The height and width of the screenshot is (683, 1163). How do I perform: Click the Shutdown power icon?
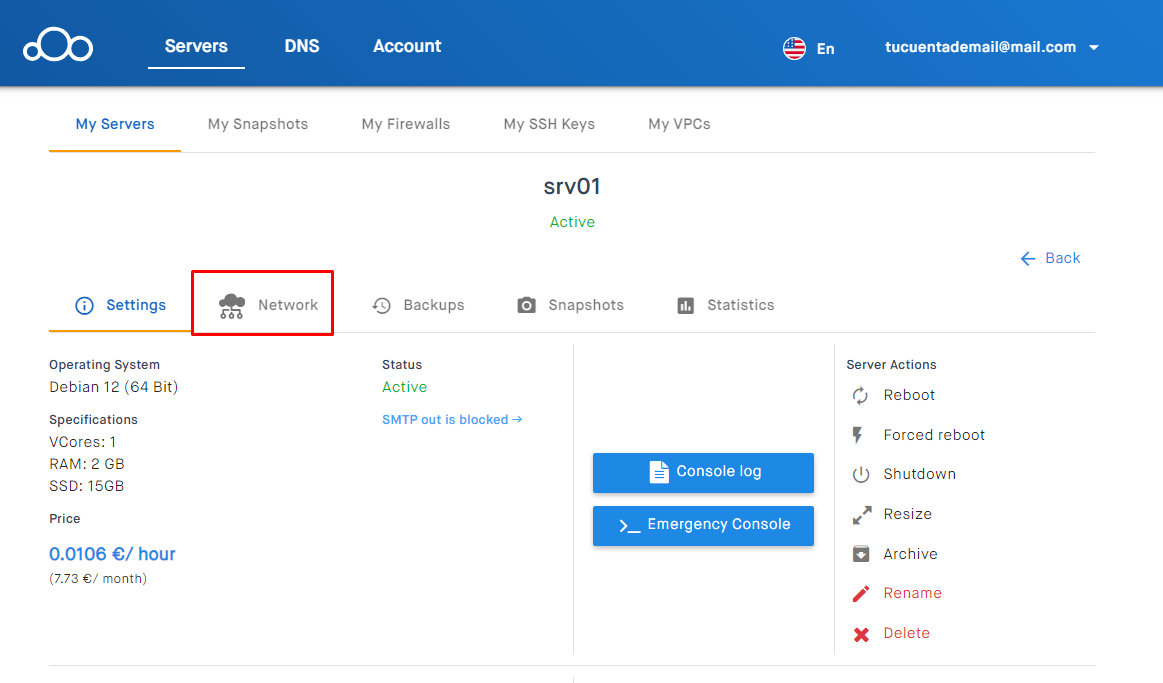860,475
